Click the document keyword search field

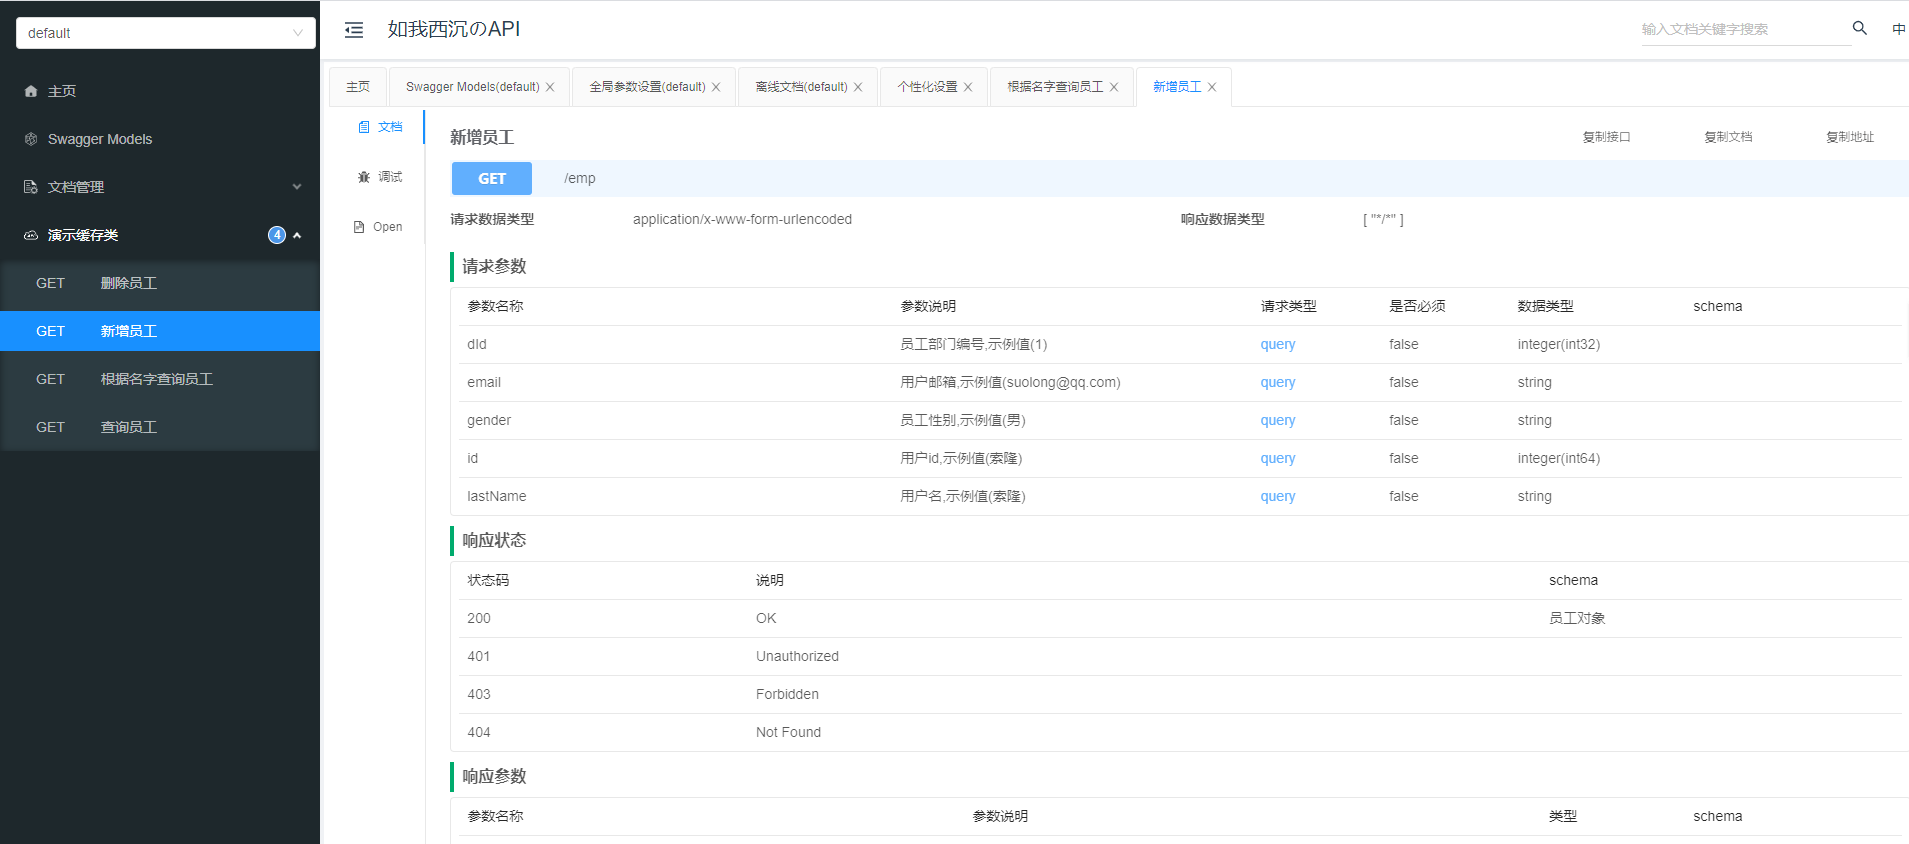[1745, 29]
